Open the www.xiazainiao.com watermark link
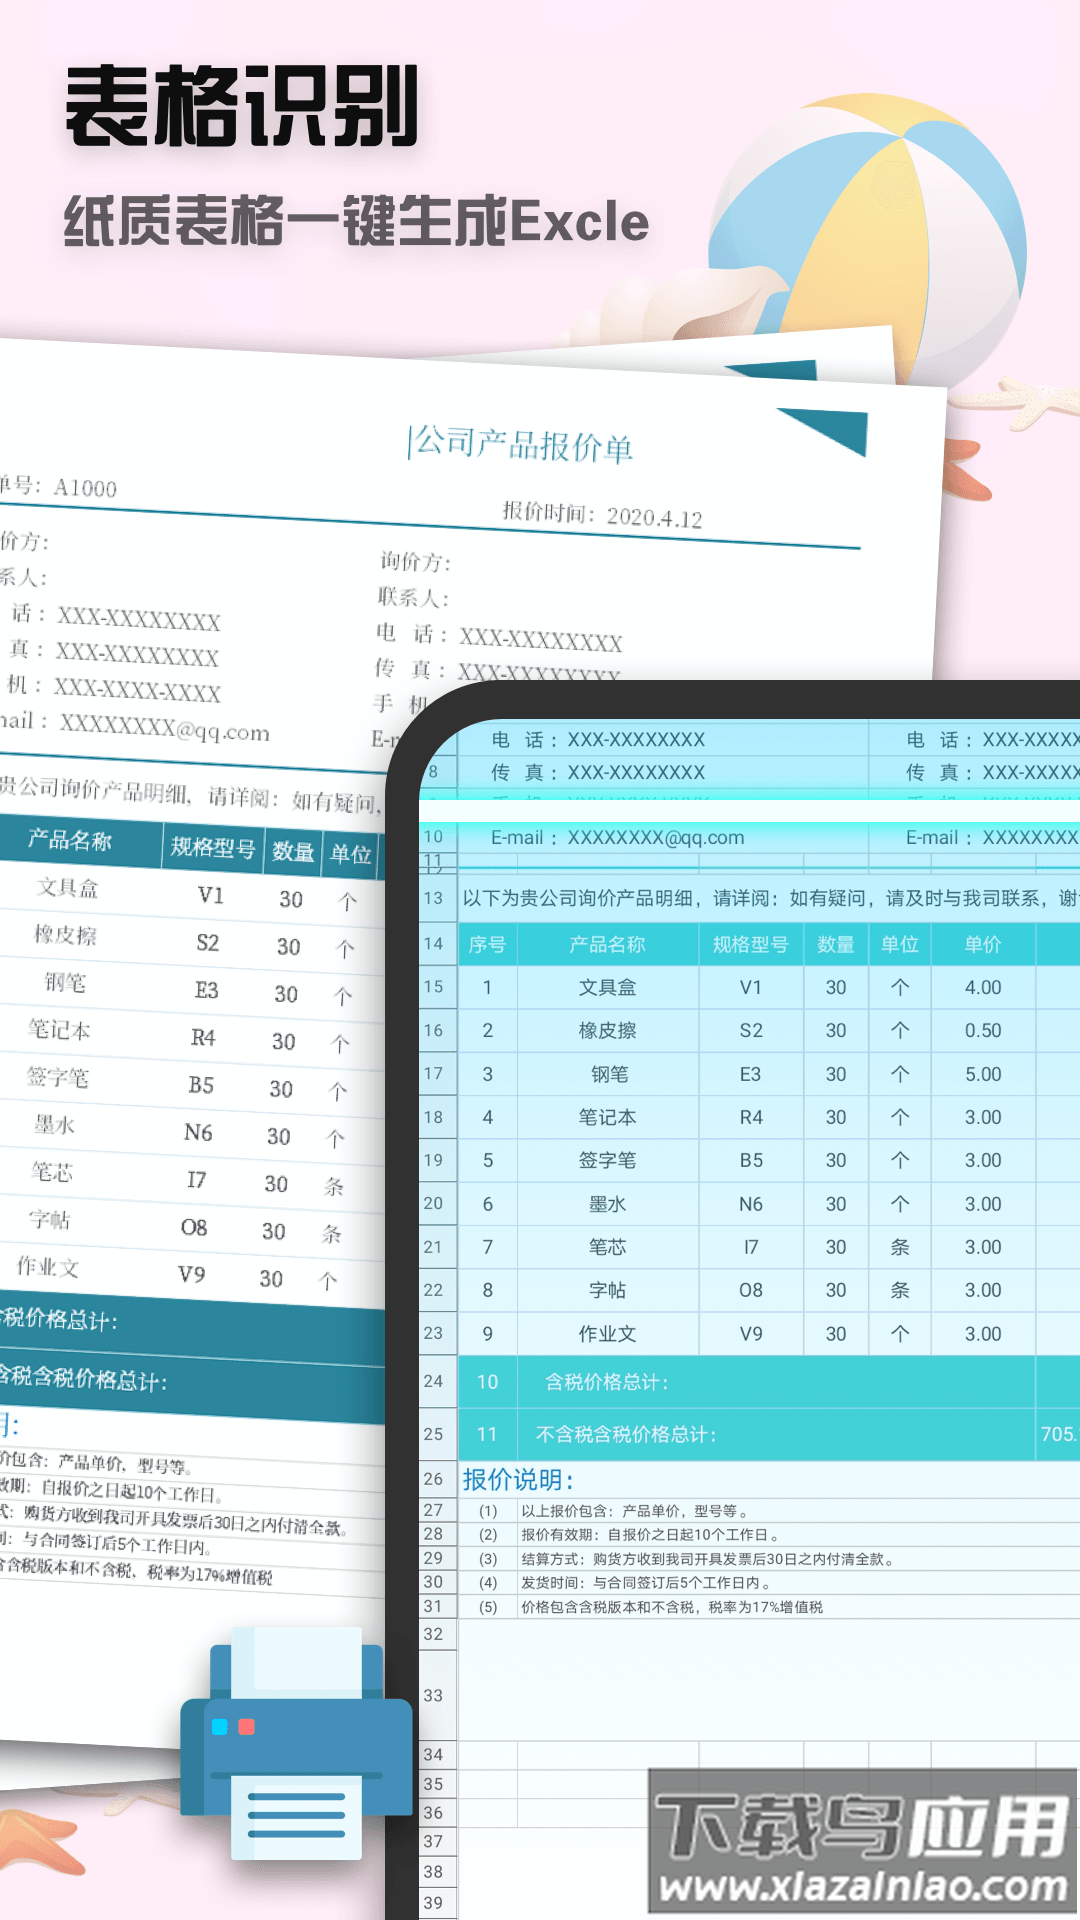Viewport: 1080px width, 1920px height. 862,1886
